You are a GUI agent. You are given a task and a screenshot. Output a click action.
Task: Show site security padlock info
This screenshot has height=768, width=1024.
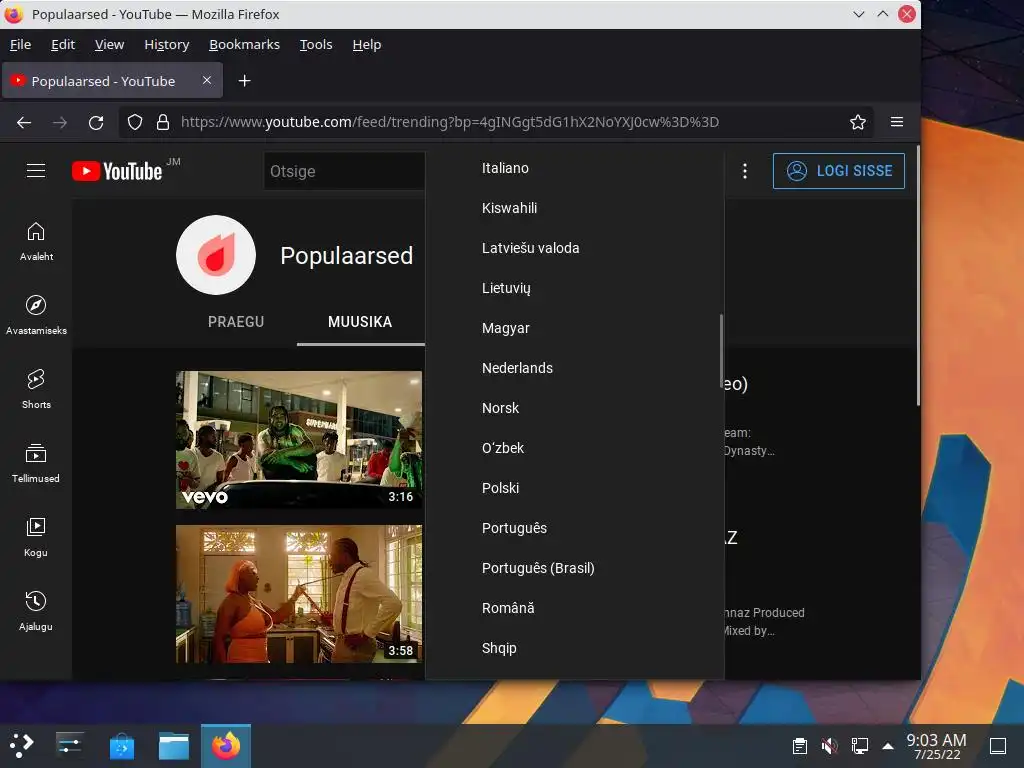(x=163, y=122)
